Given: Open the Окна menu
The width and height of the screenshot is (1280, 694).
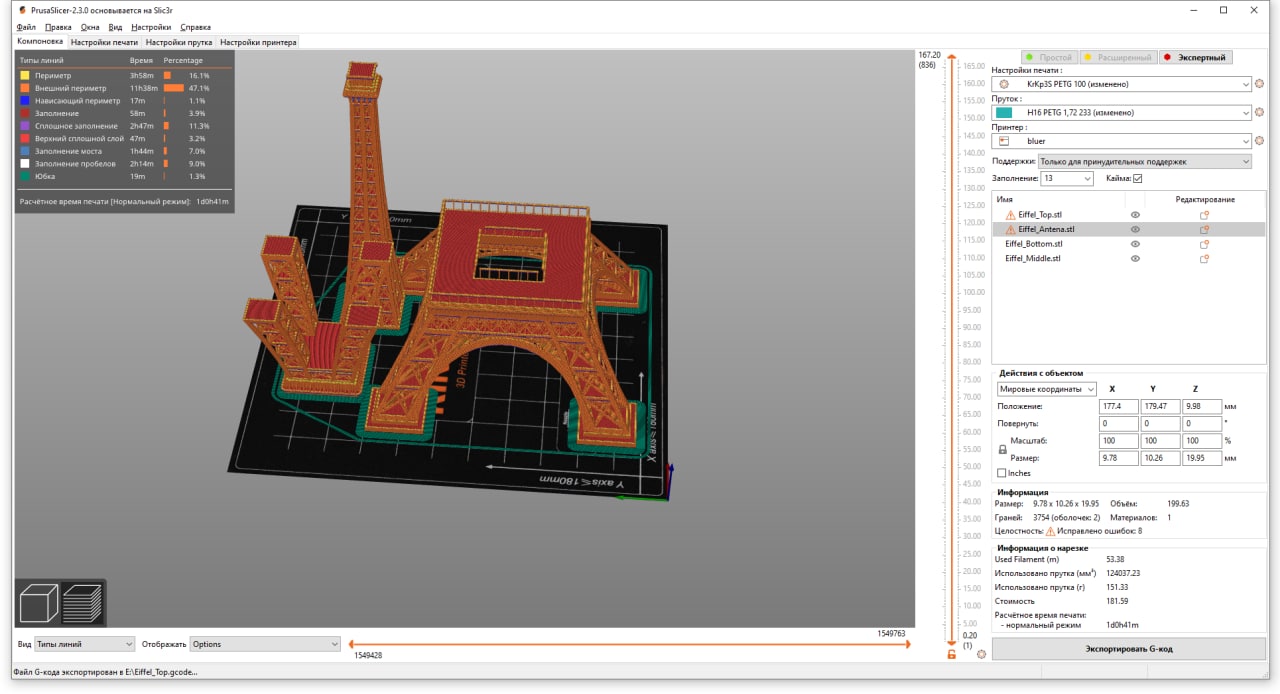Looking at the screenshot, I should click(90, 27).
